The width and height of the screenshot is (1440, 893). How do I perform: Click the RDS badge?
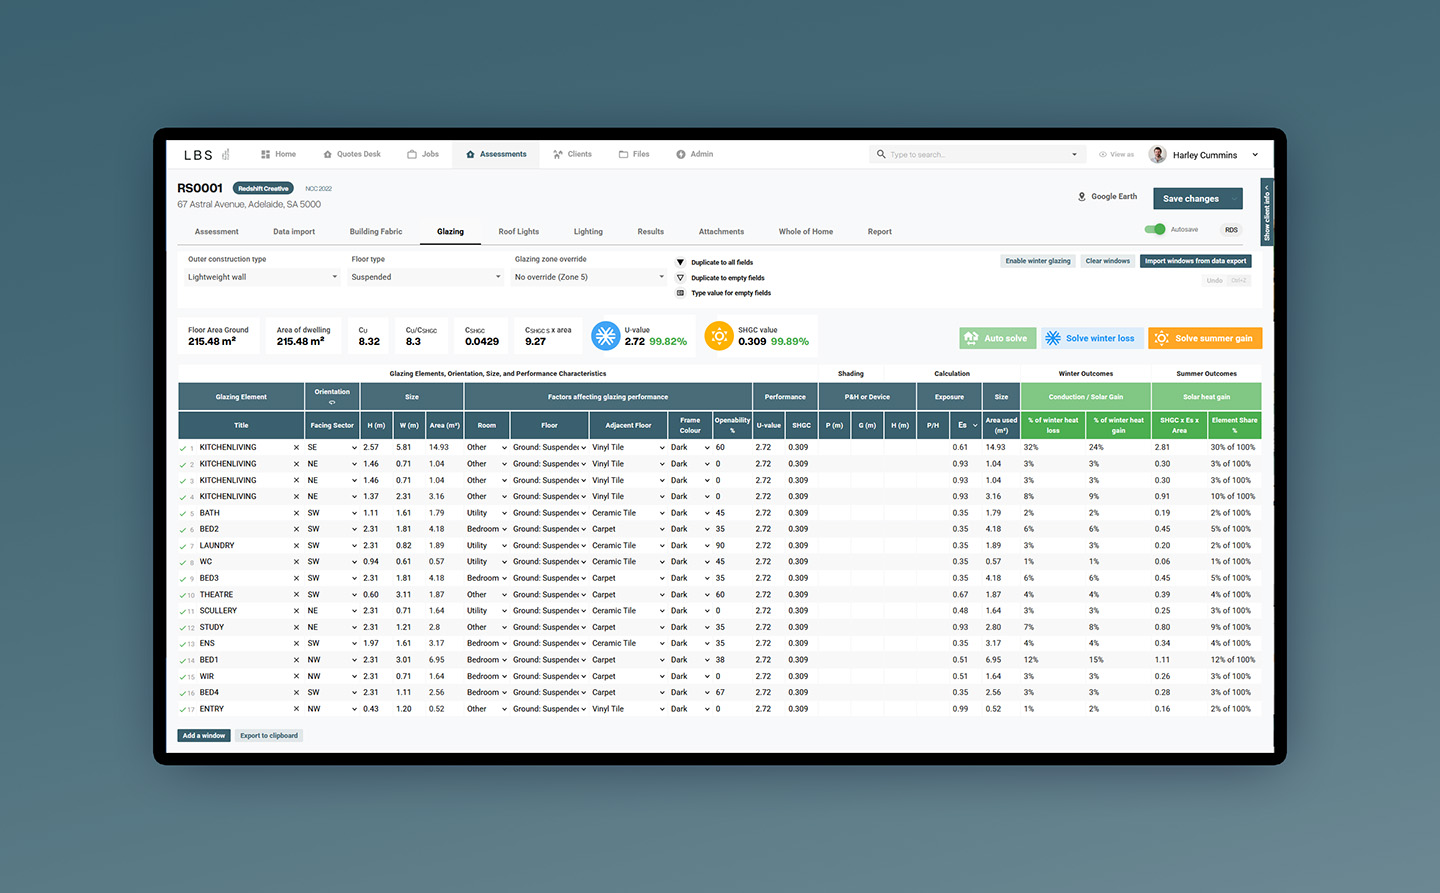[1231, 229]
